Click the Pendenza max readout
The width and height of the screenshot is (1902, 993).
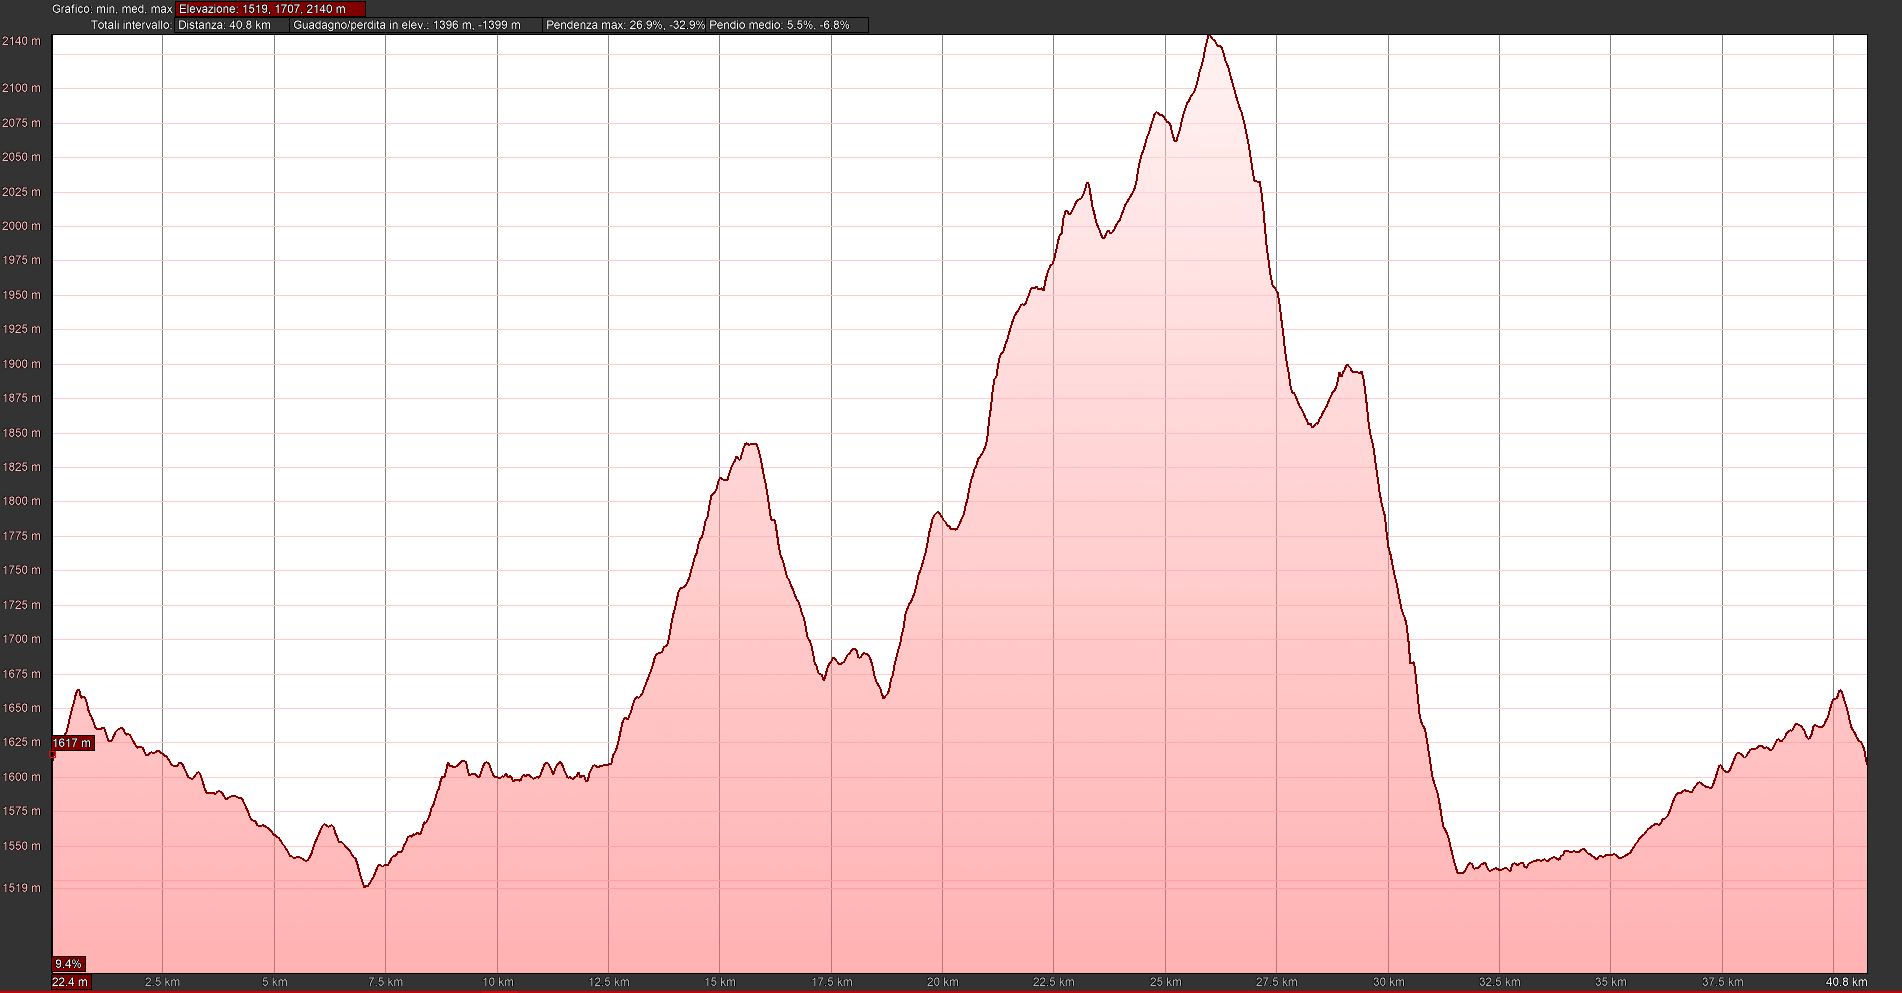pyautogui.click(x=625, y=25)
